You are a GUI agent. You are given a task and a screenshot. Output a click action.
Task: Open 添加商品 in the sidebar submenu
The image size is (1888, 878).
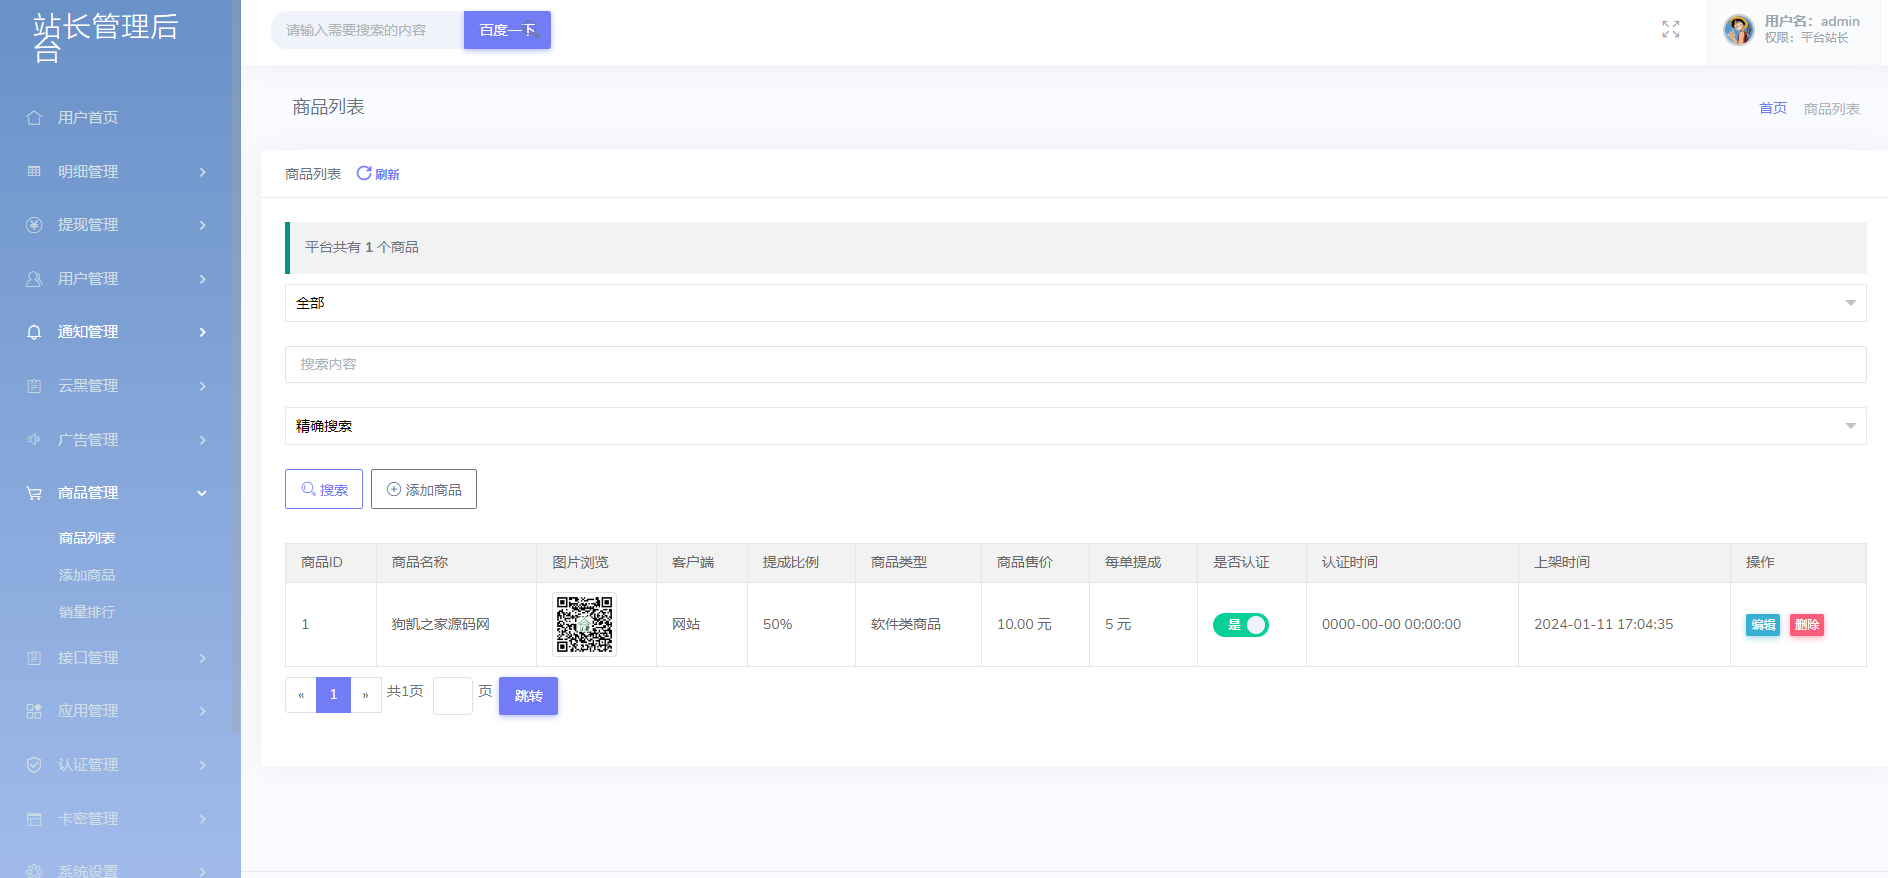click(x=87, y=575)
